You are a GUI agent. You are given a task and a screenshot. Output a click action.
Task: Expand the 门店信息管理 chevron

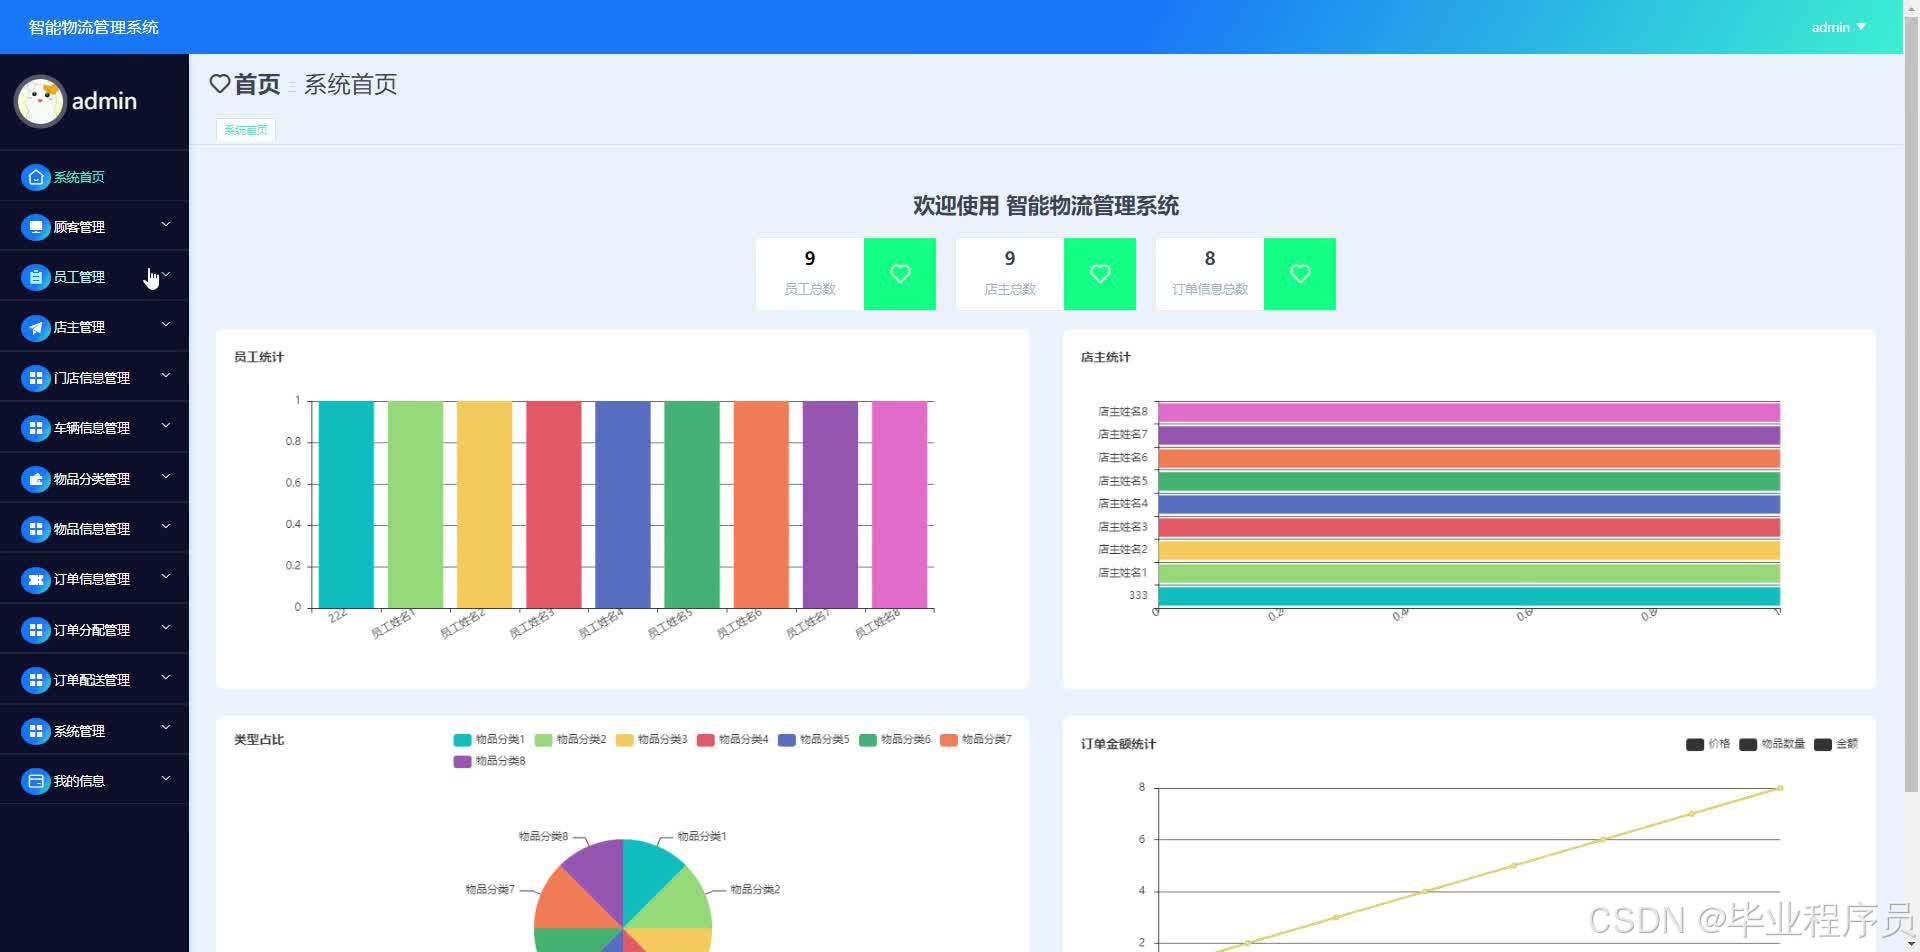[x=166, y=376]
